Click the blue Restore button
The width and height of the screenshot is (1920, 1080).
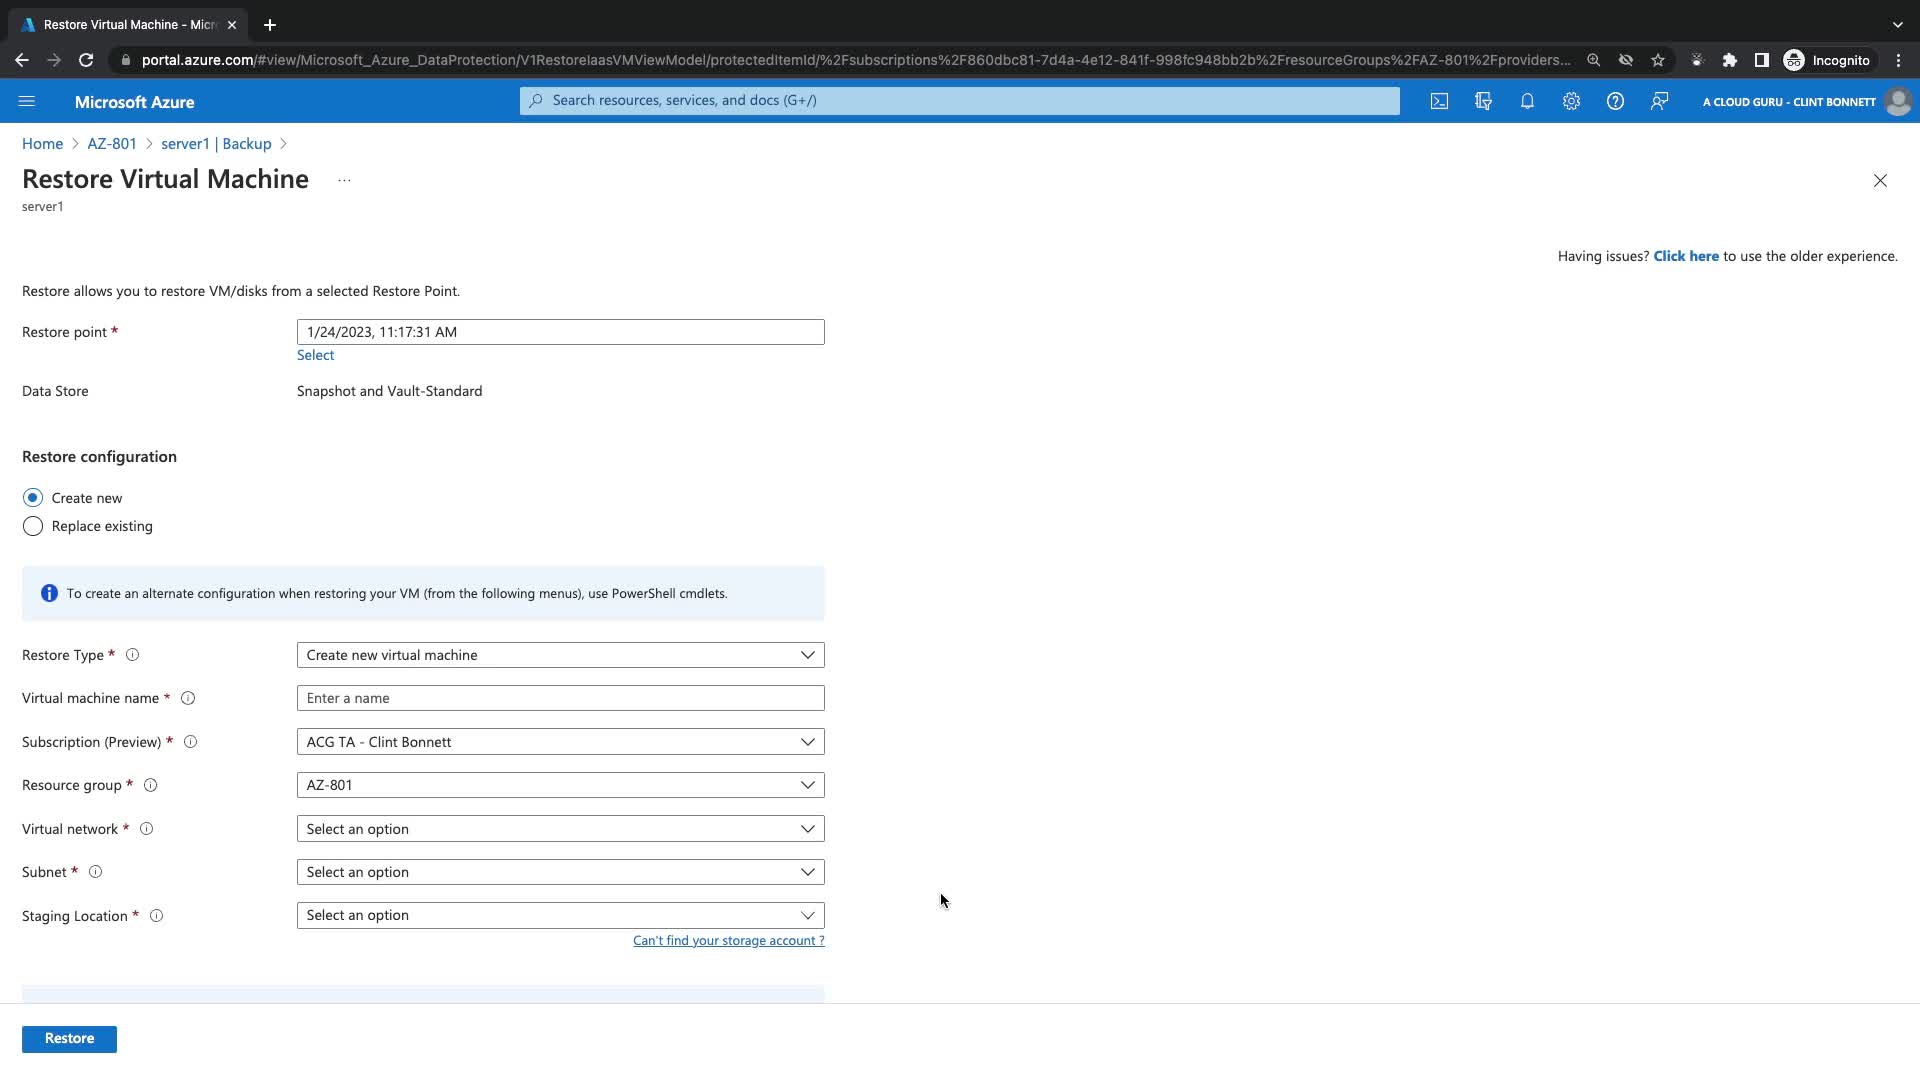point(69,1038)
